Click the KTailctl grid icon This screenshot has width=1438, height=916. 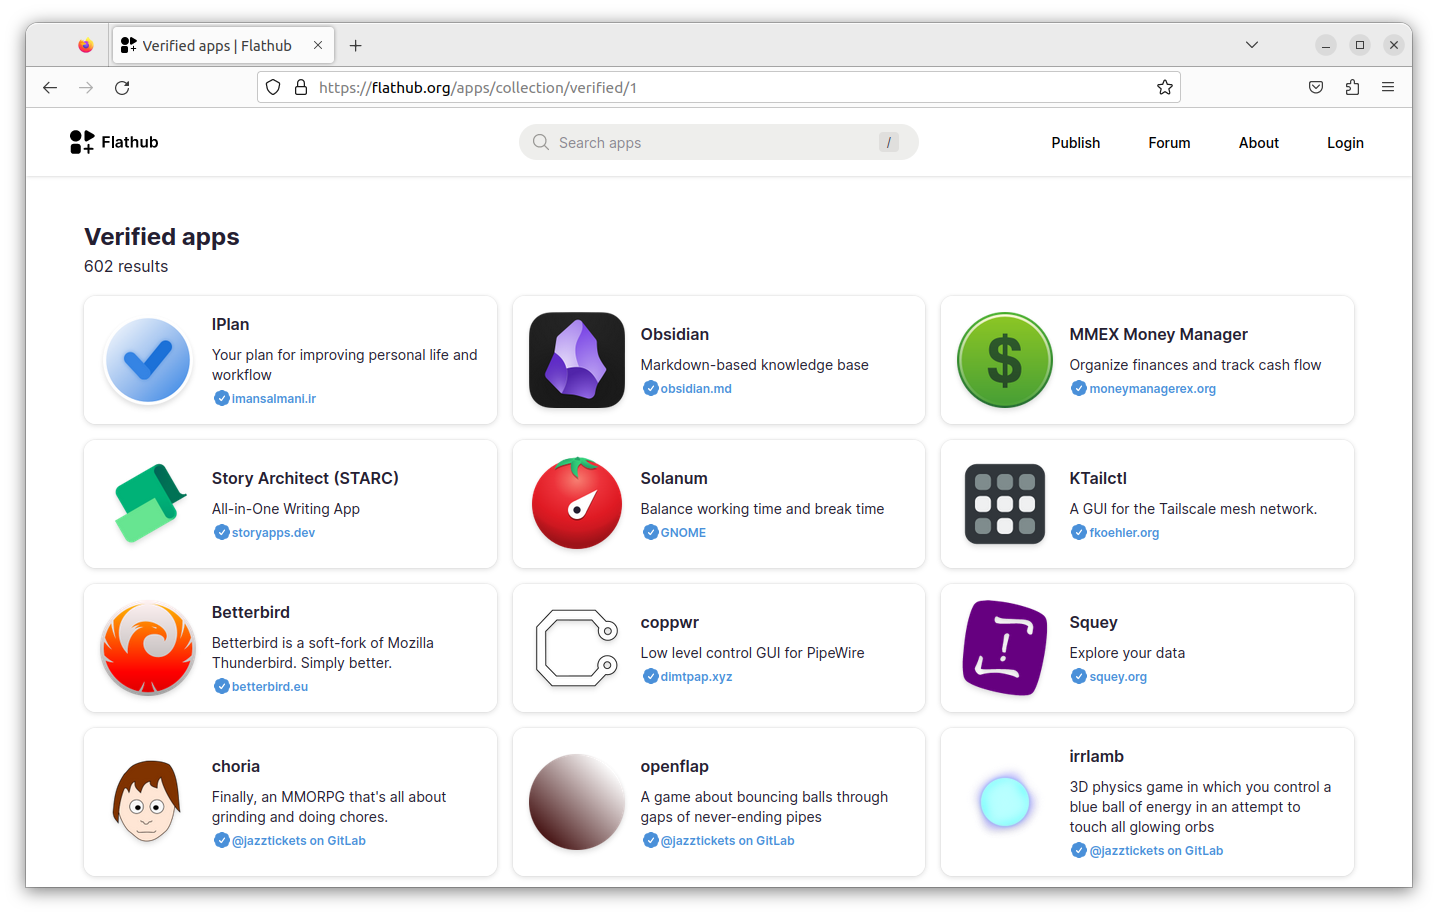[1004, 504]
